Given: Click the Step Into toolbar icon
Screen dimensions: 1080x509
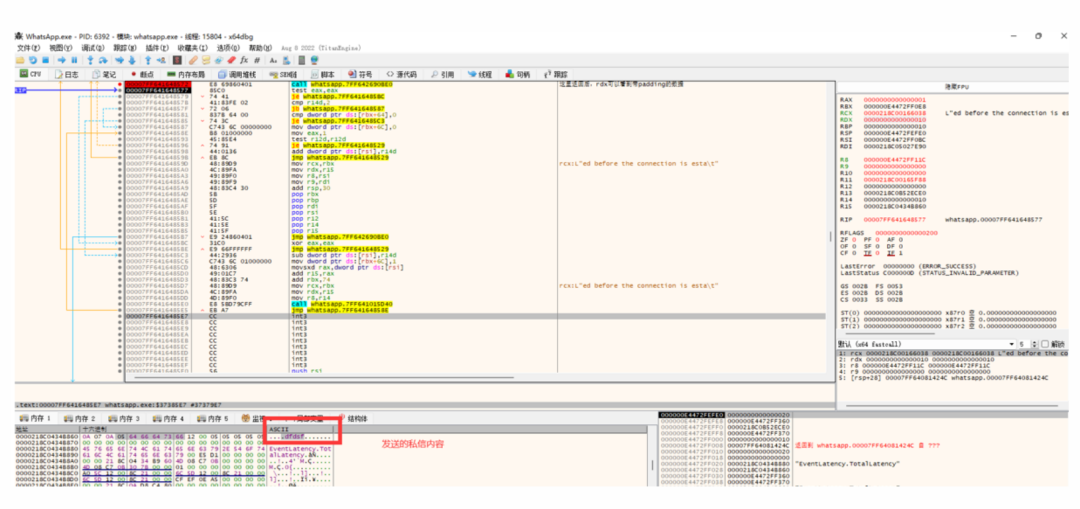Looking at the screenshot, I should (90, 60).
